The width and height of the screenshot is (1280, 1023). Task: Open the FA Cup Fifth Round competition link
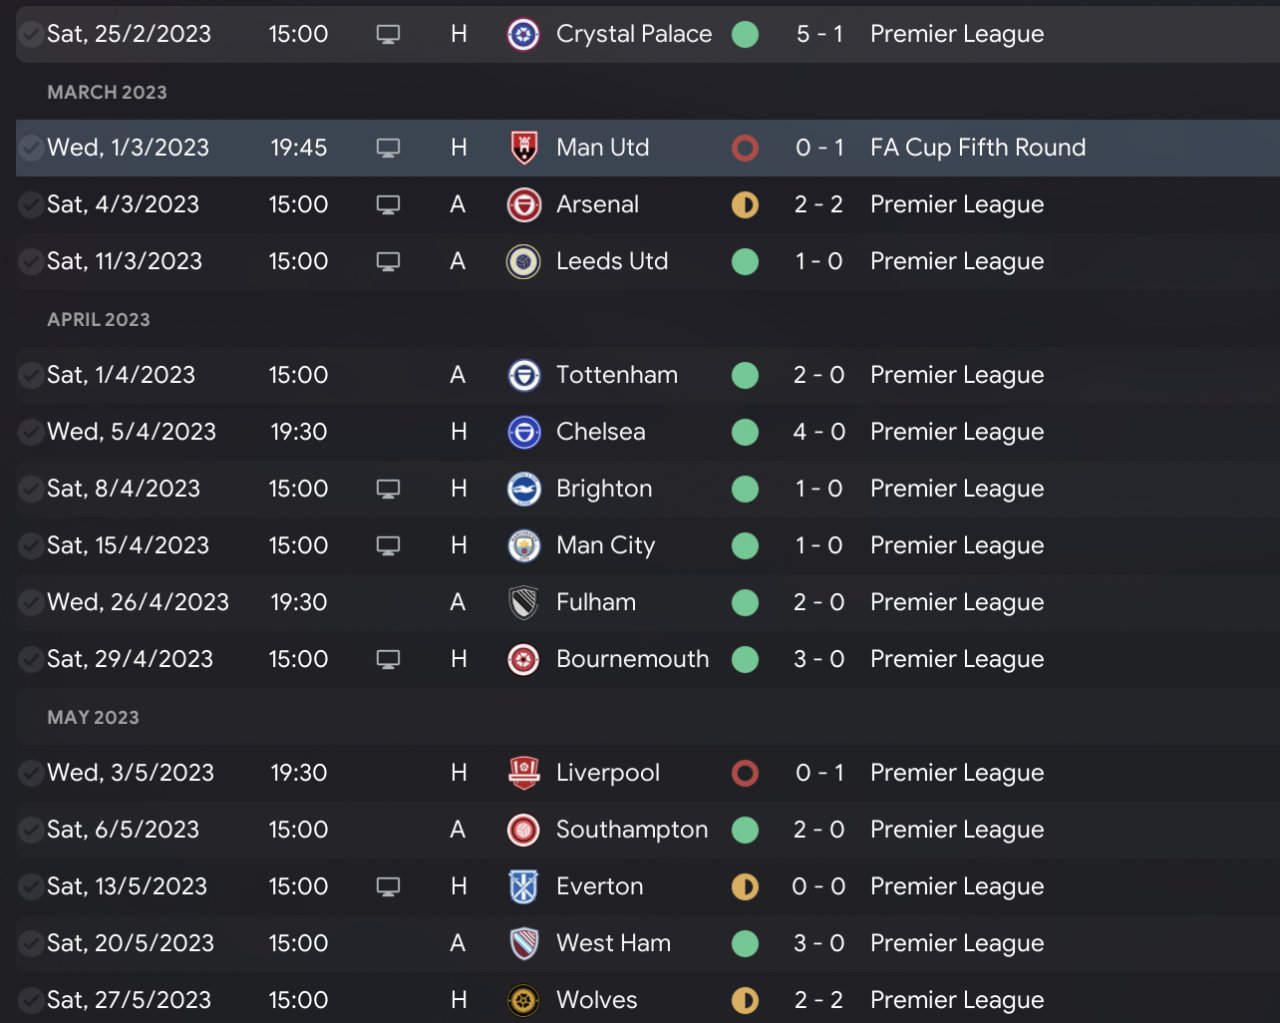[x=977, y=148]
